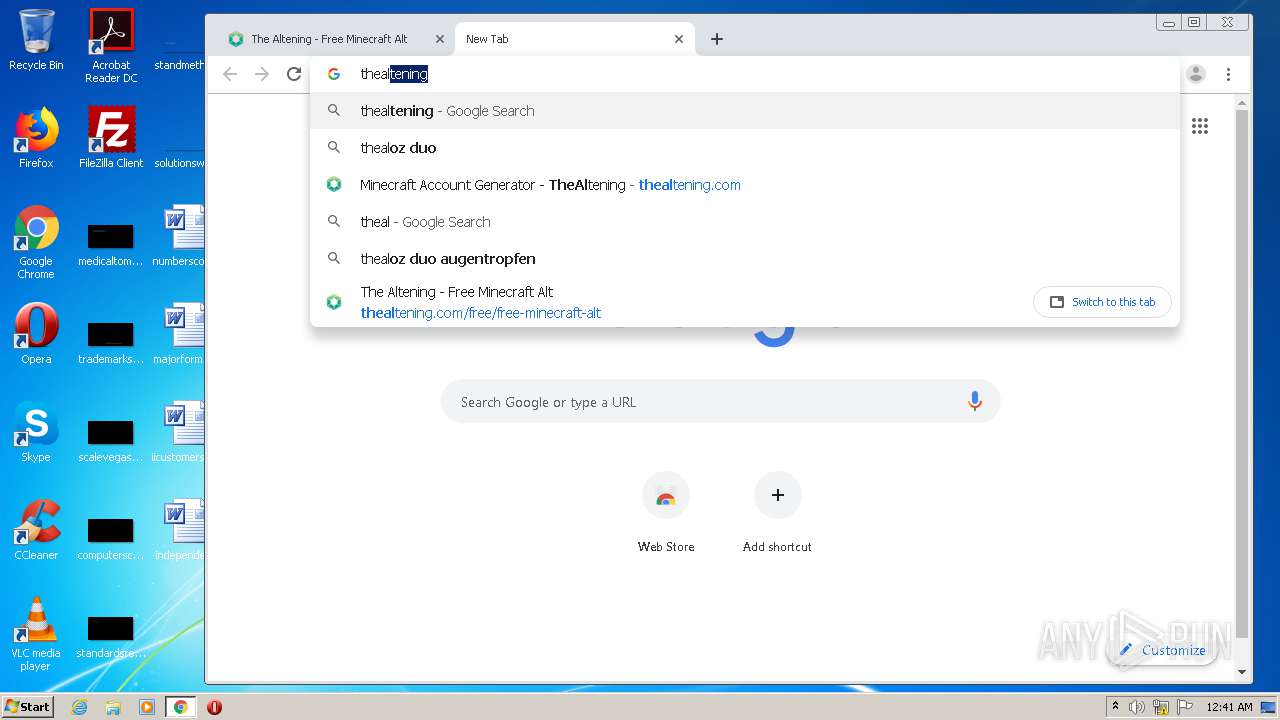Open Internet Explorer from the taskbar
Image resolution: width=1280 pixels, height=720 pixels.
79,707
